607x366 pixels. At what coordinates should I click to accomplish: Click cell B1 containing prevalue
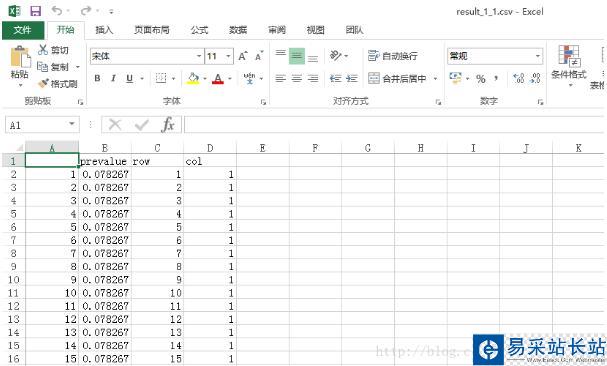tap(105, 161)
